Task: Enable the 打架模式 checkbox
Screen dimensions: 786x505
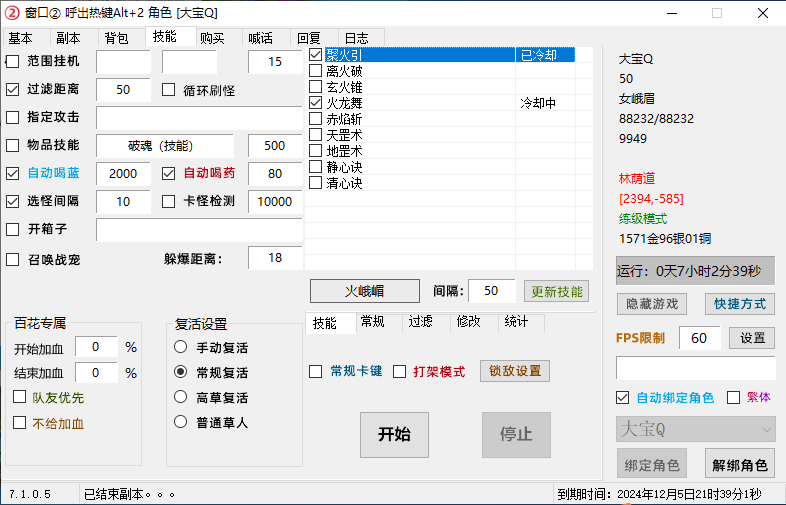Action: pos(399,372)
